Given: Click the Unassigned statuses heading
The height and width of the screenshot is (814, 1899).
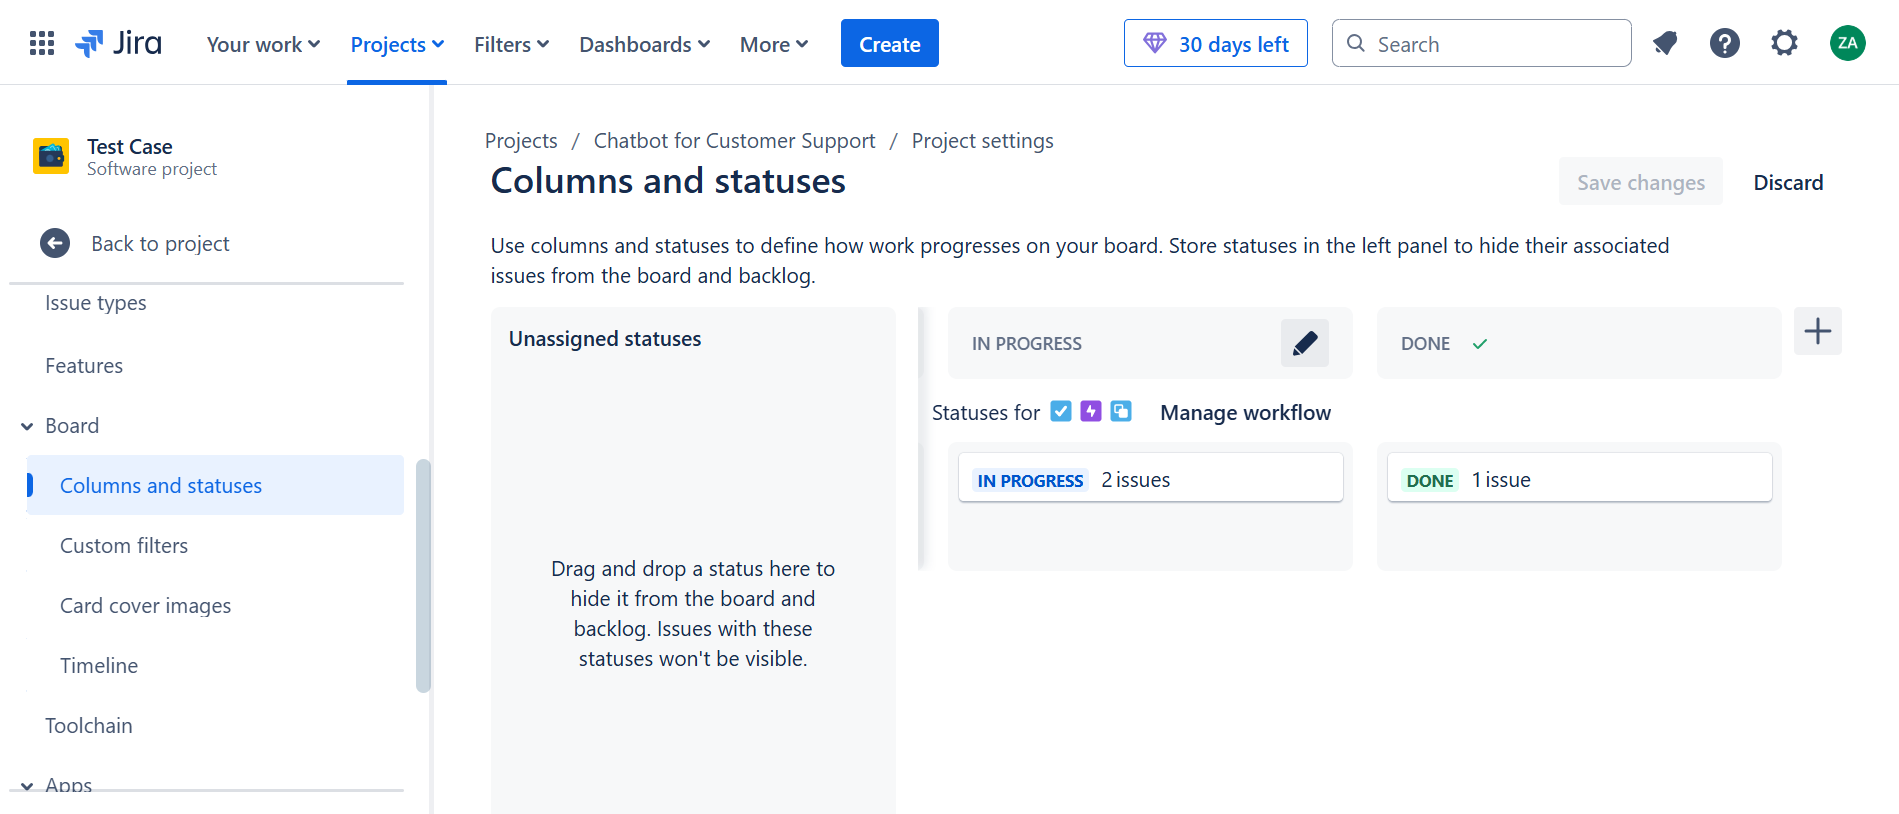Looking at the screenshot, I should (605, 339).
